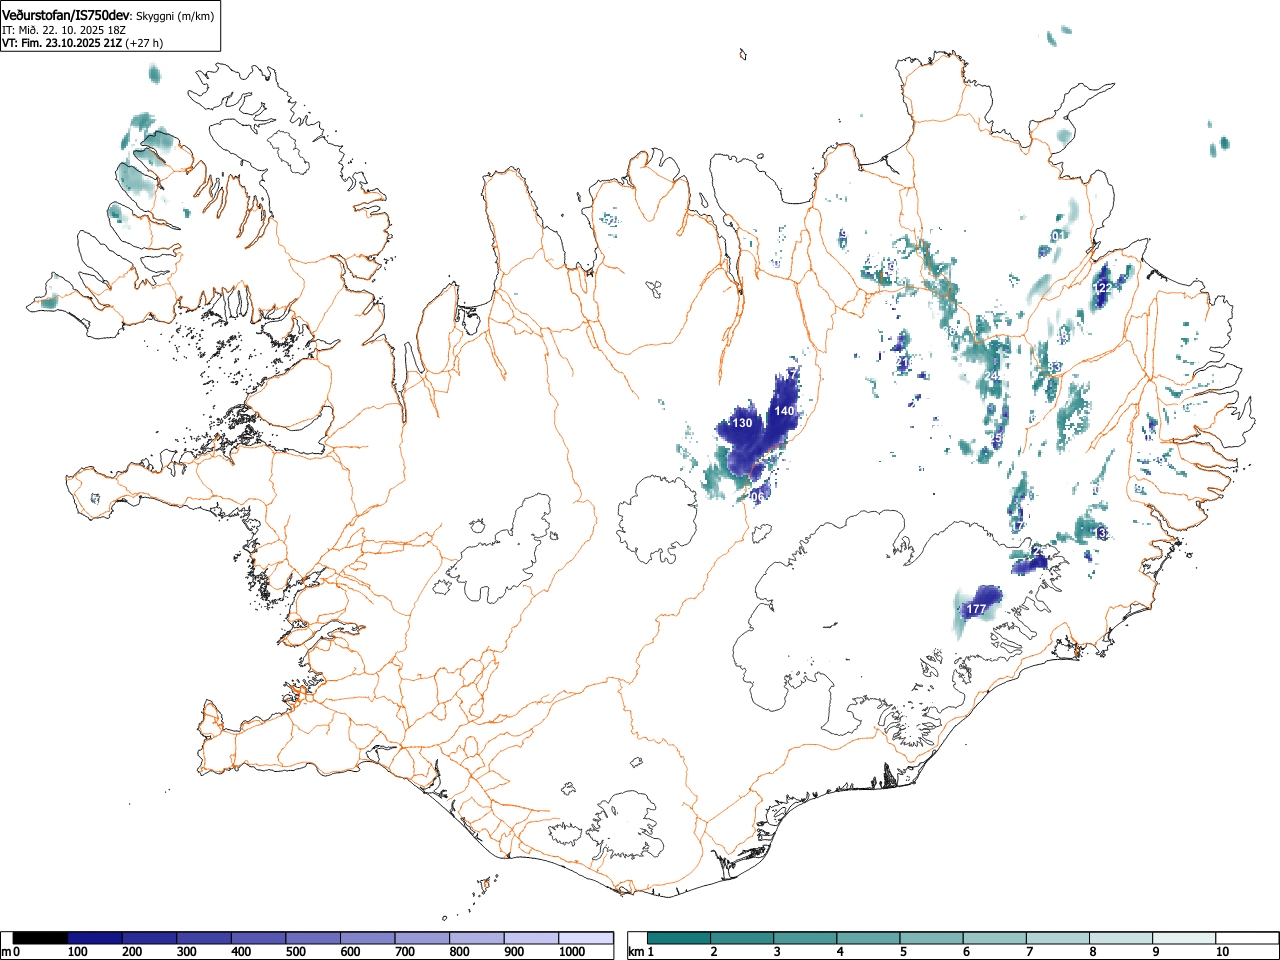Click the 'km' unit label in legend
This screenshot has height=960, width=1280.
(x=636, y=952)
